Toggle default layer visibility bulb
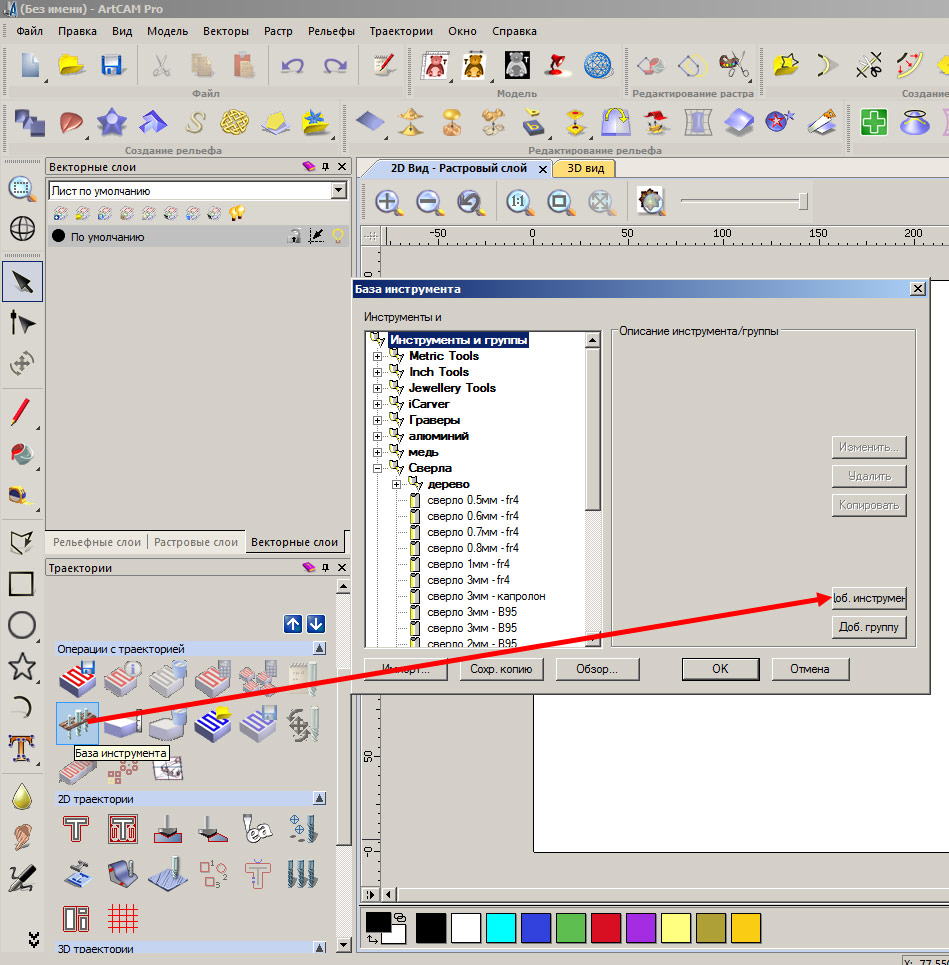Image resolution: width=949 pixels, height=965 pixels. 338,236
